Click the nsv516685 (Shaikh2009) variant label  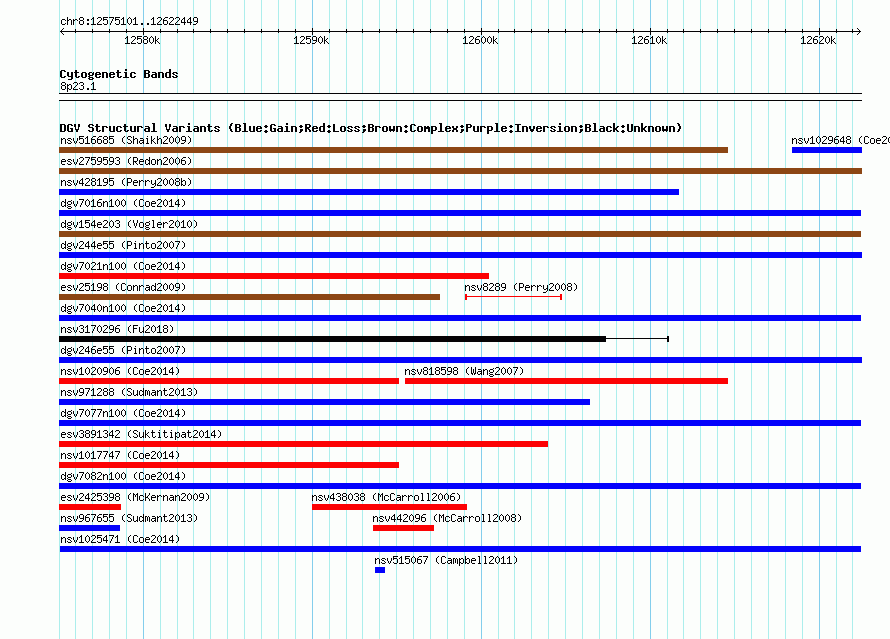(126, 140)
